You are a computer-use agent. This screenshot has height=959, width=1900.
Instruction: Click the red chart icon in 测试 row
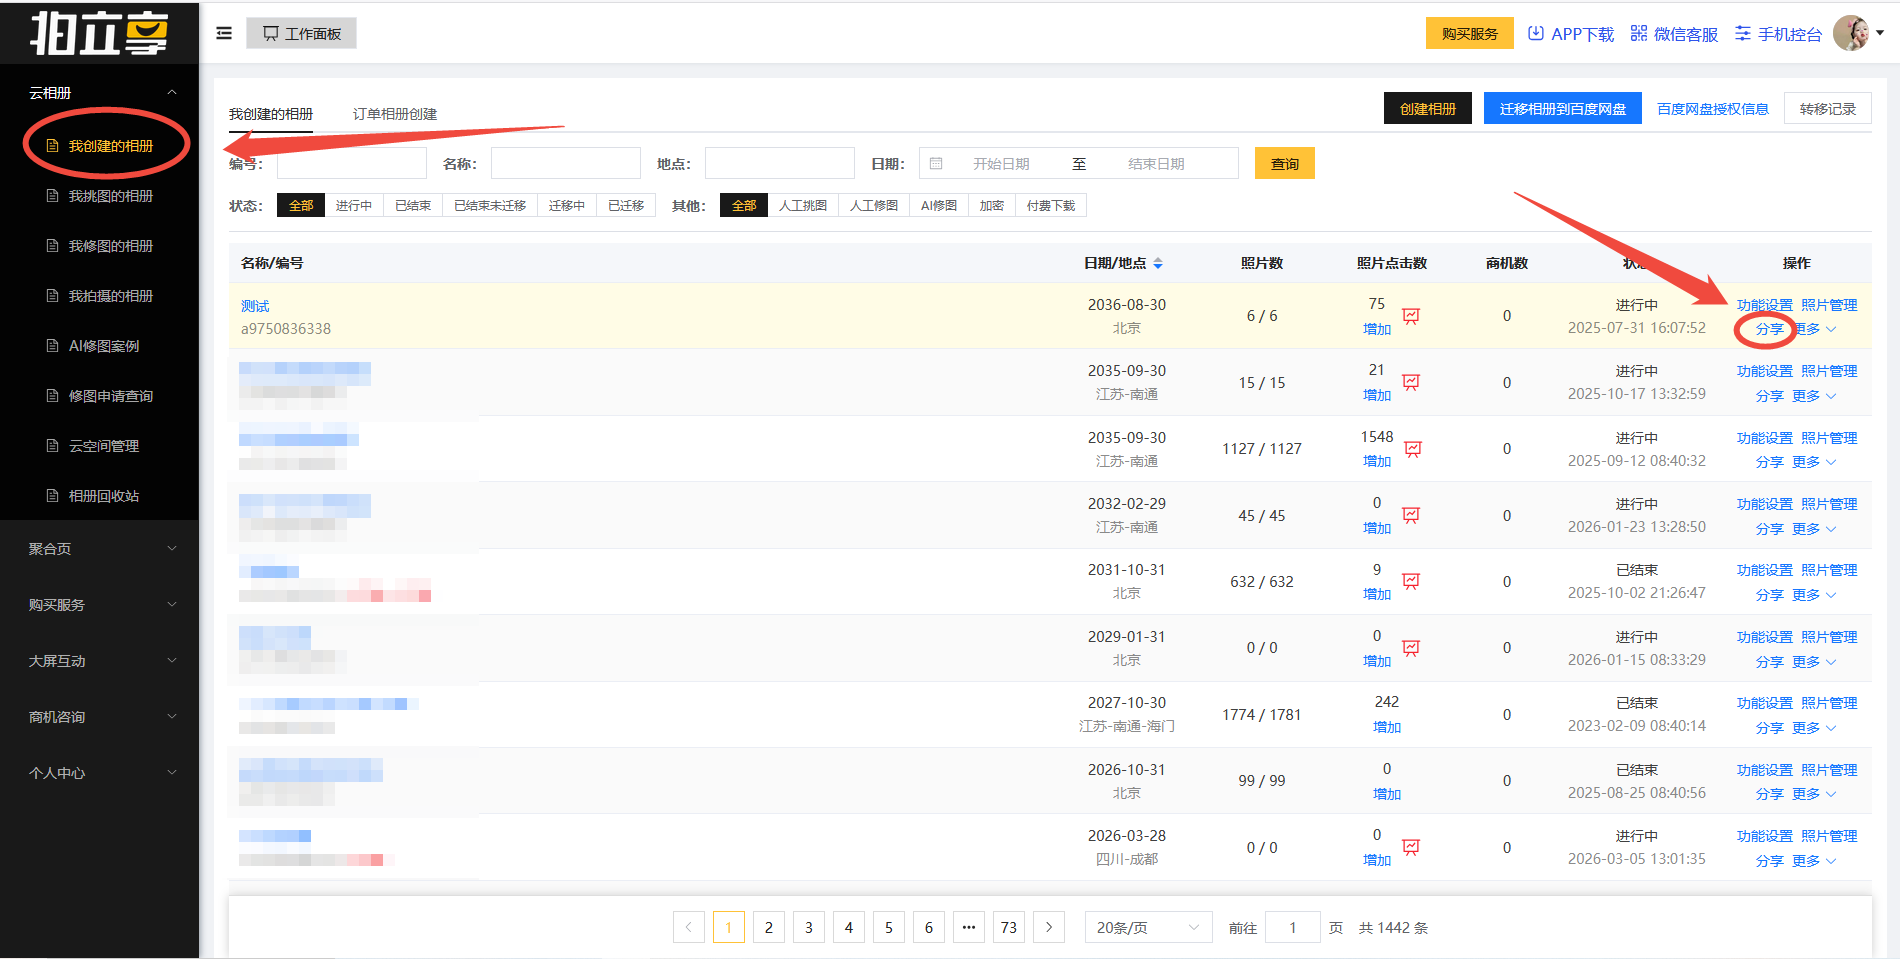[x=1411, y=316]
